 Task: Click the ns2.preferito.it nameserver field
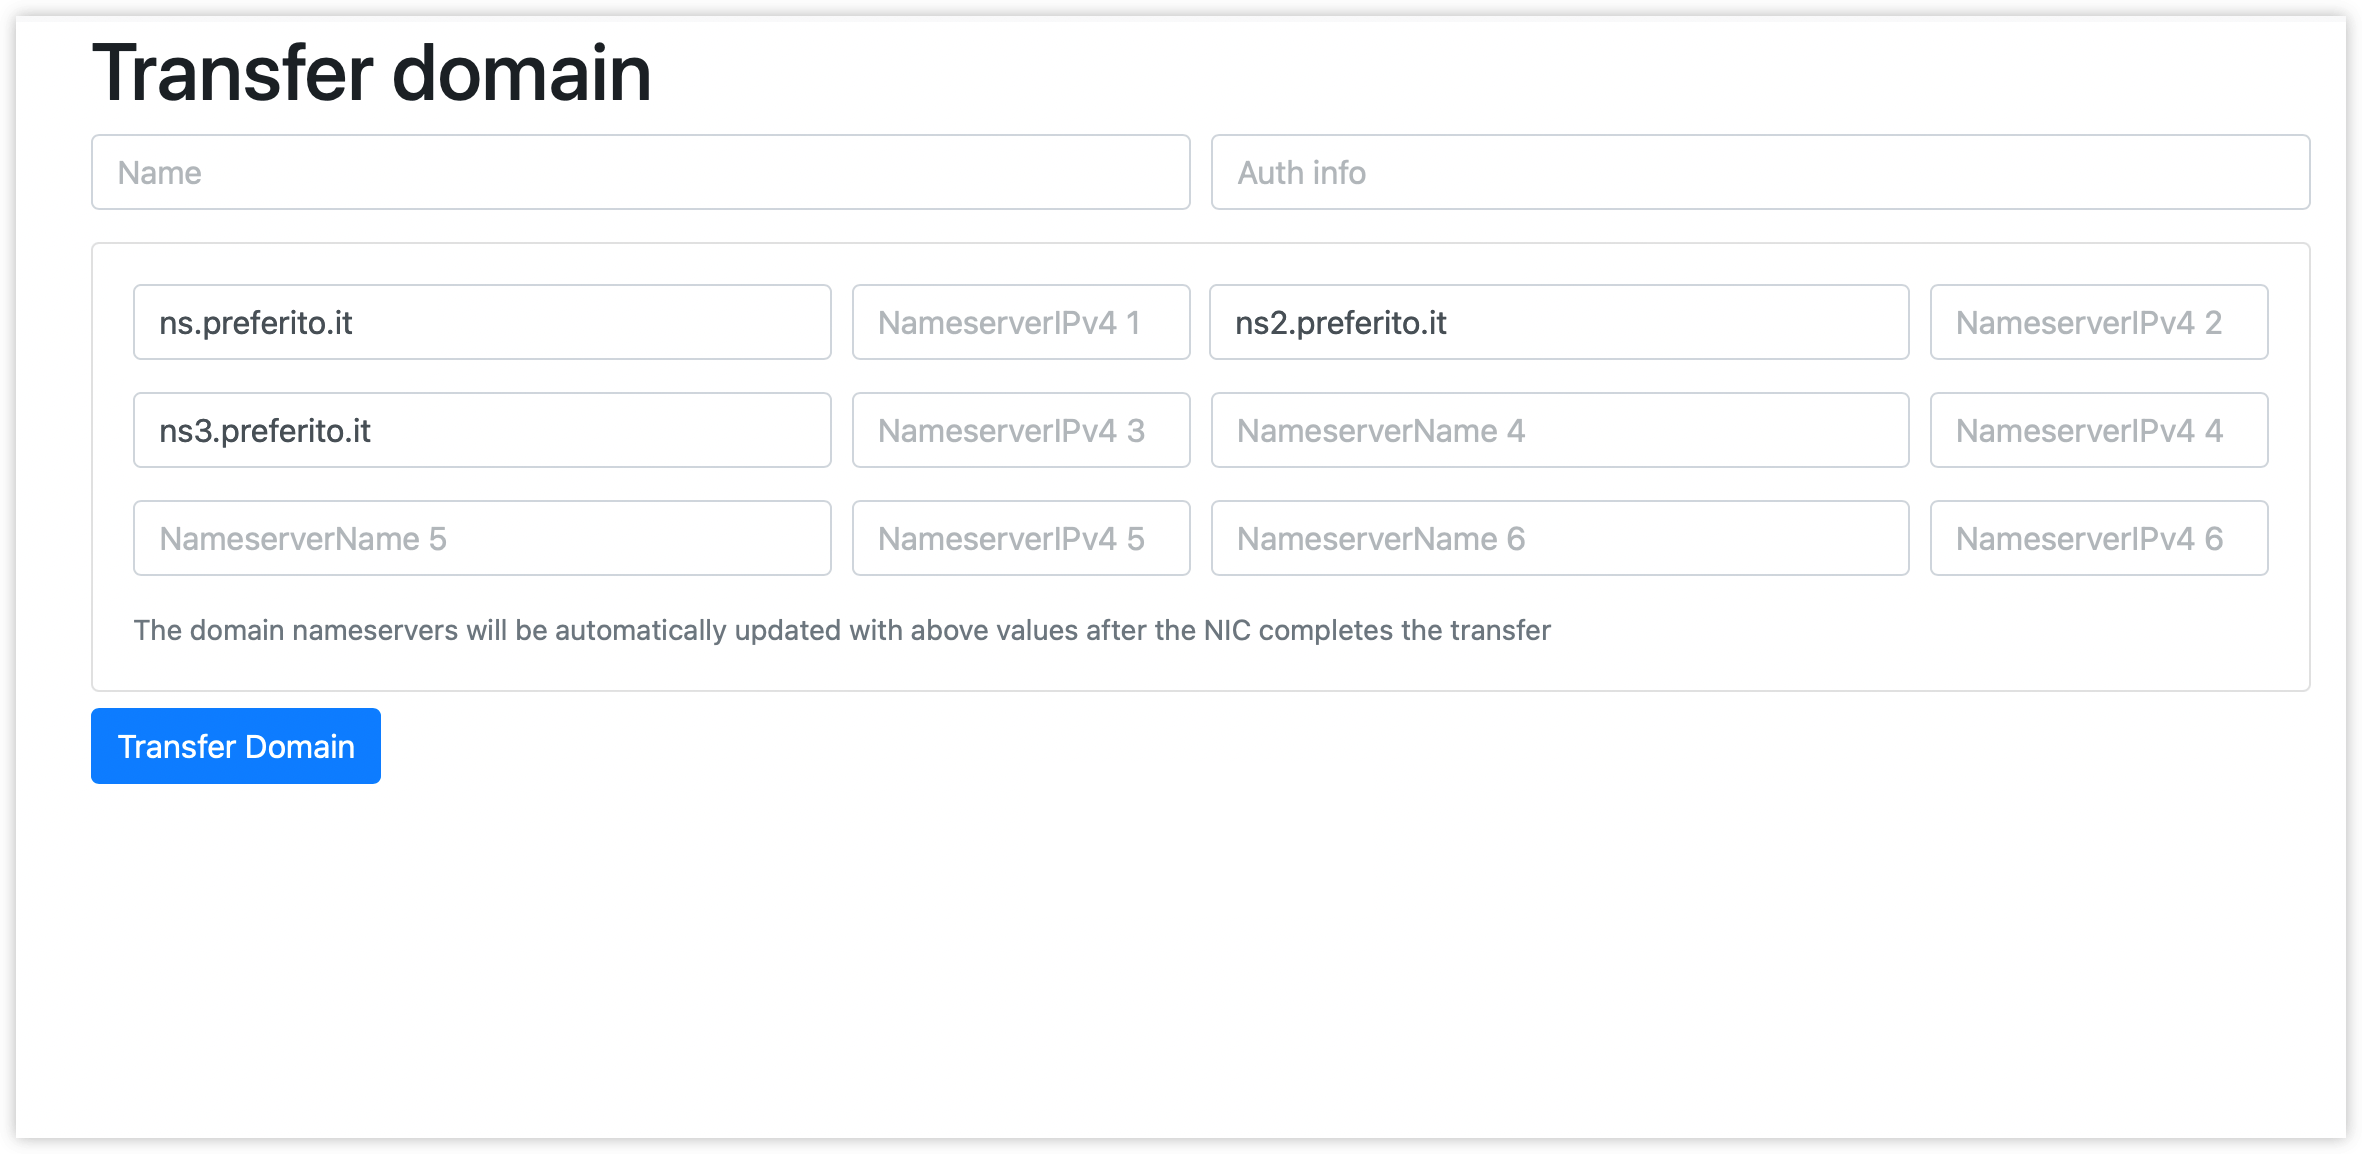(1559, 322)
